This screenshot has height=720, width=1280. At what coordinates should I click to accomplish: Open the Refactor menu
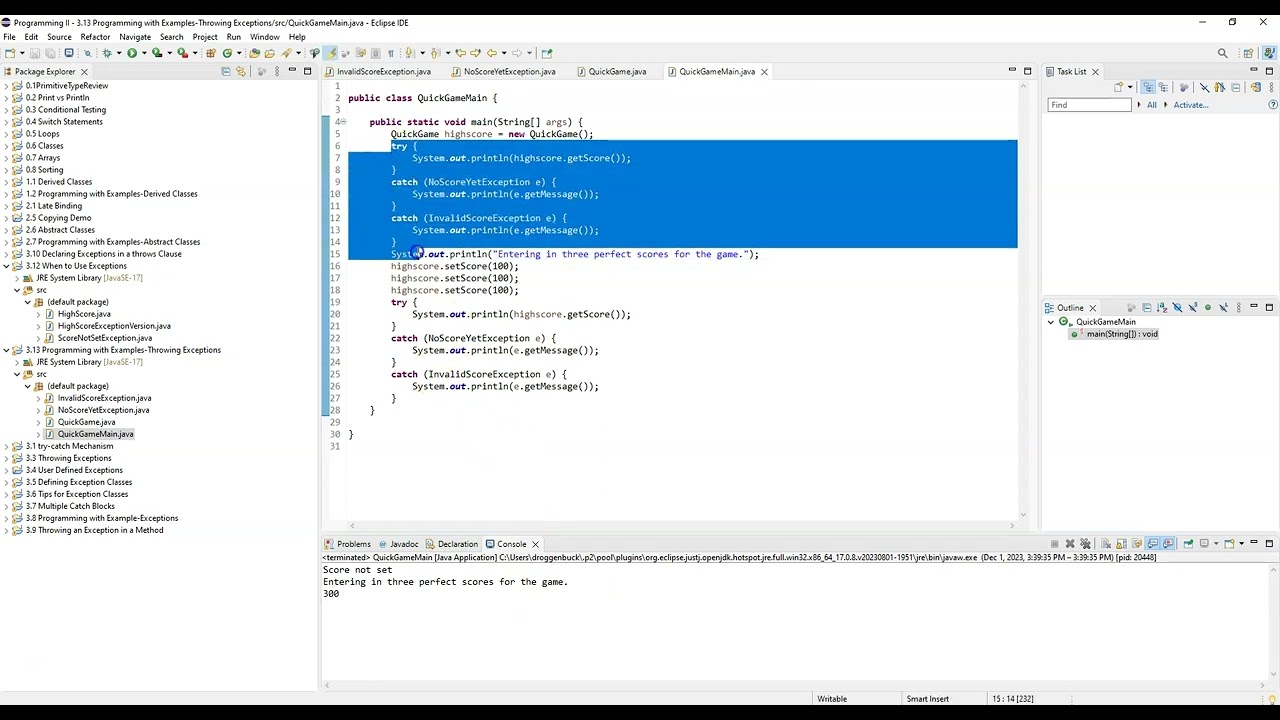(95, 37)
